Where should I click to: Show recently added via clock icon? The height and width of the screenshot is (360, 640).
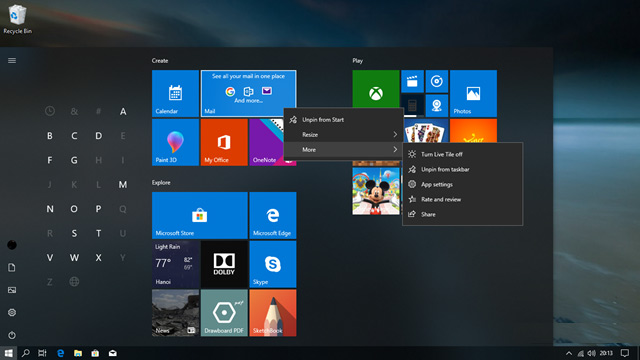click(x=50, y=111)
